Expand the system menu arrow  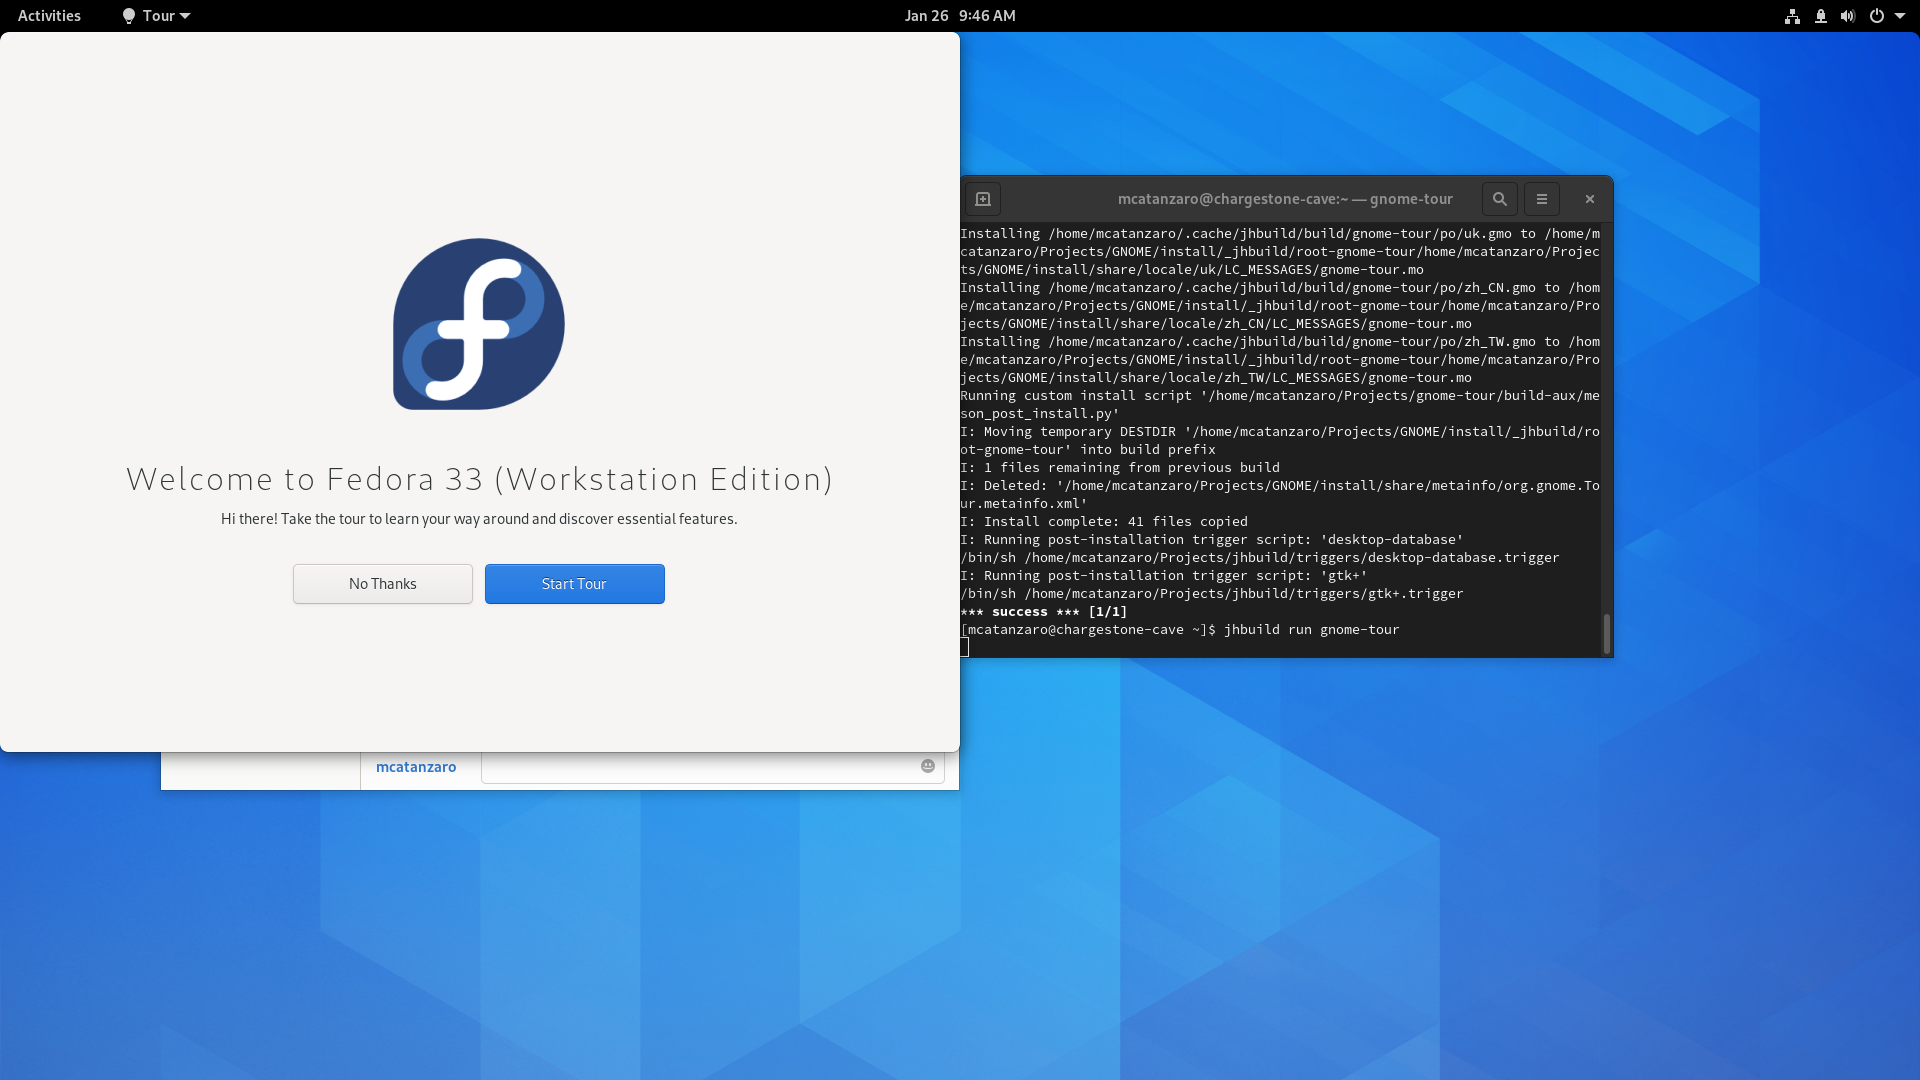pyautogui.click(x=1899, y=16)
